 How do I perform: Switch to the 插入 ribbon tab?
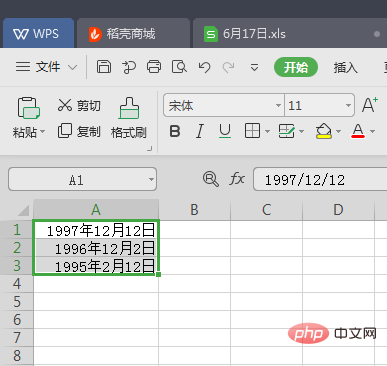345,68
